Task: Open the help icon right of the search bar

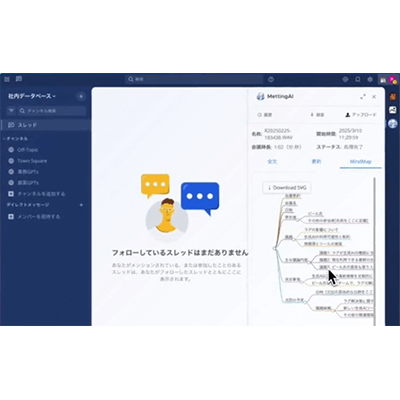Action: pos(271,79)
